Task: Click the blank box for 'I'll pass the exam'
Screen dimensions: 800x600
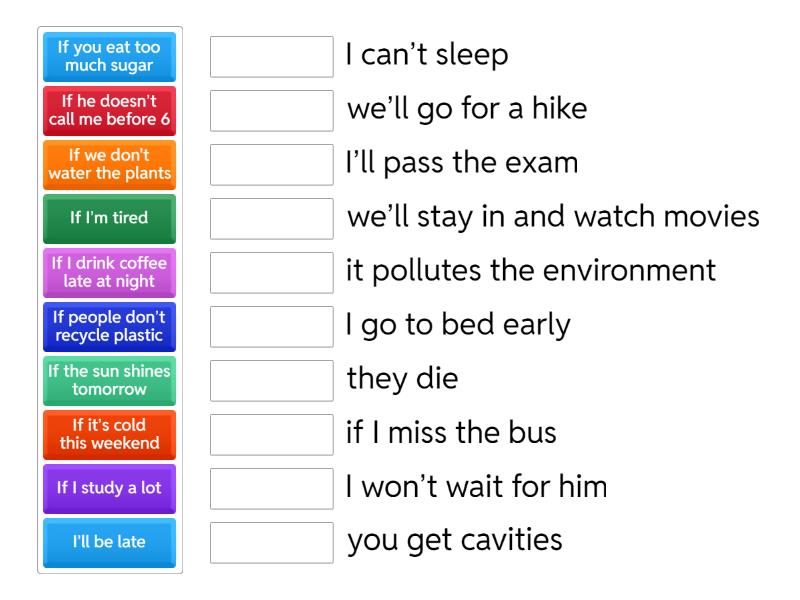Action: point(272,165)
